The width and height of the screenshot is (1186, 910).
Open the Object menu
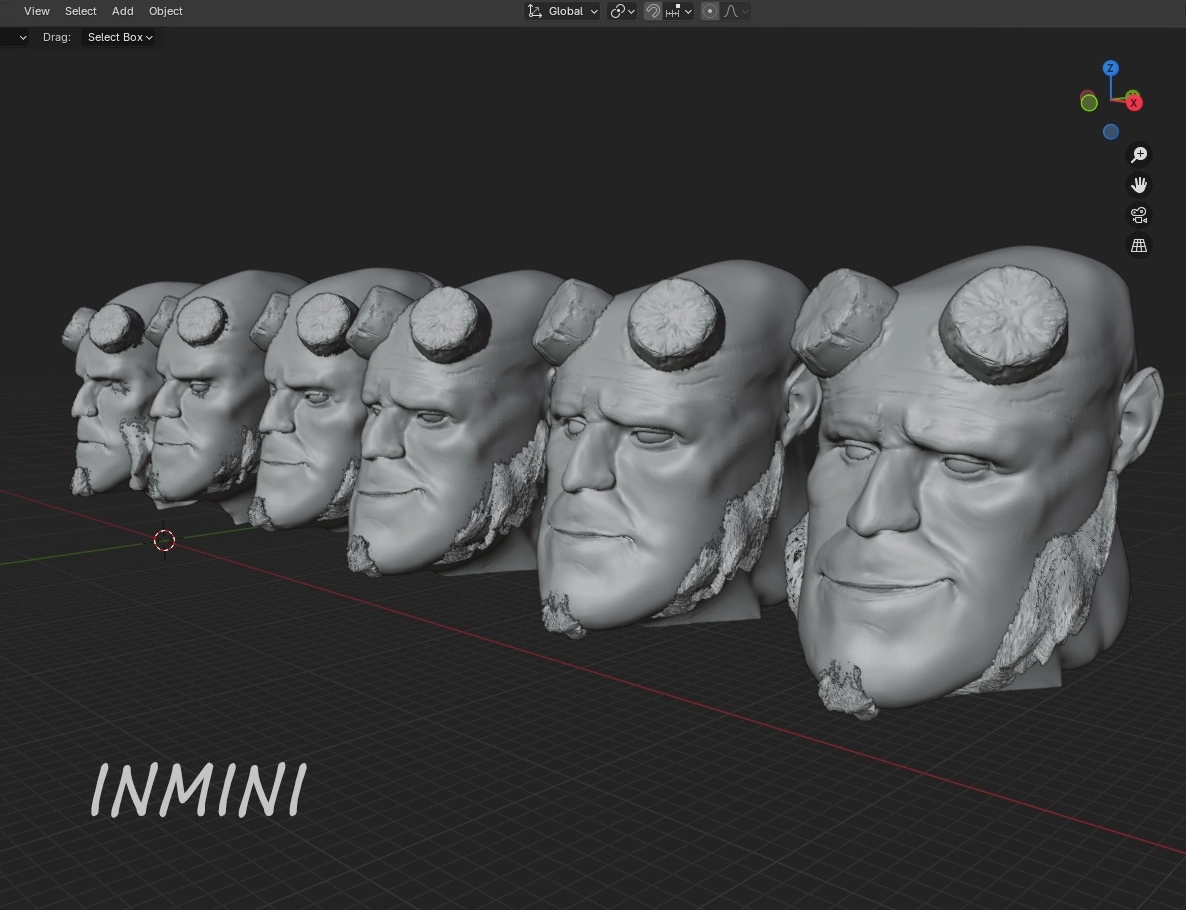click(166, 11)
